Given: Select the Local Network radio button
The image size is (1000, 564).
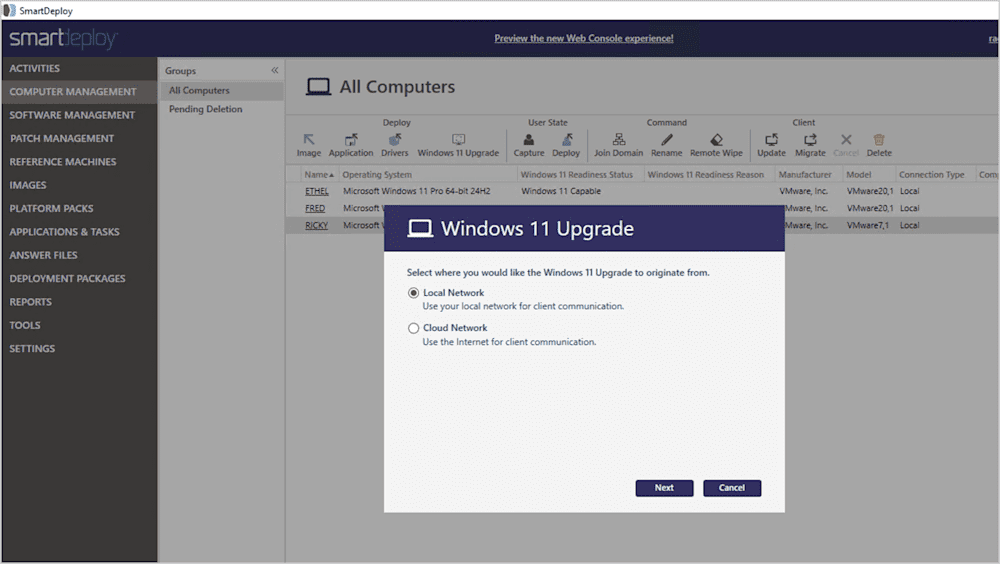Looking at the screenshot, I should tap(413, 293).
